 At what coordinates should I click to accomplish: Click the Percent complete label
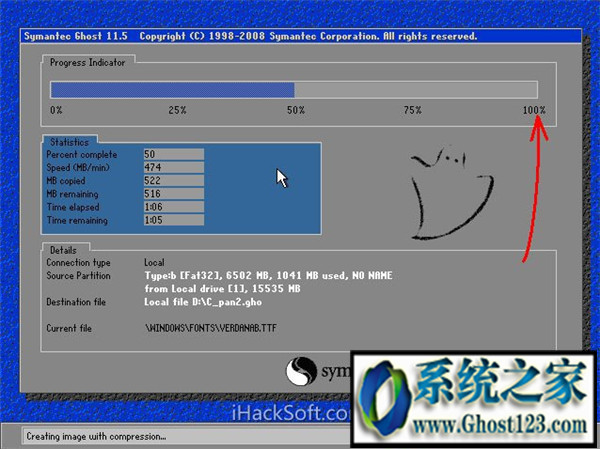(x=82, y=155)
